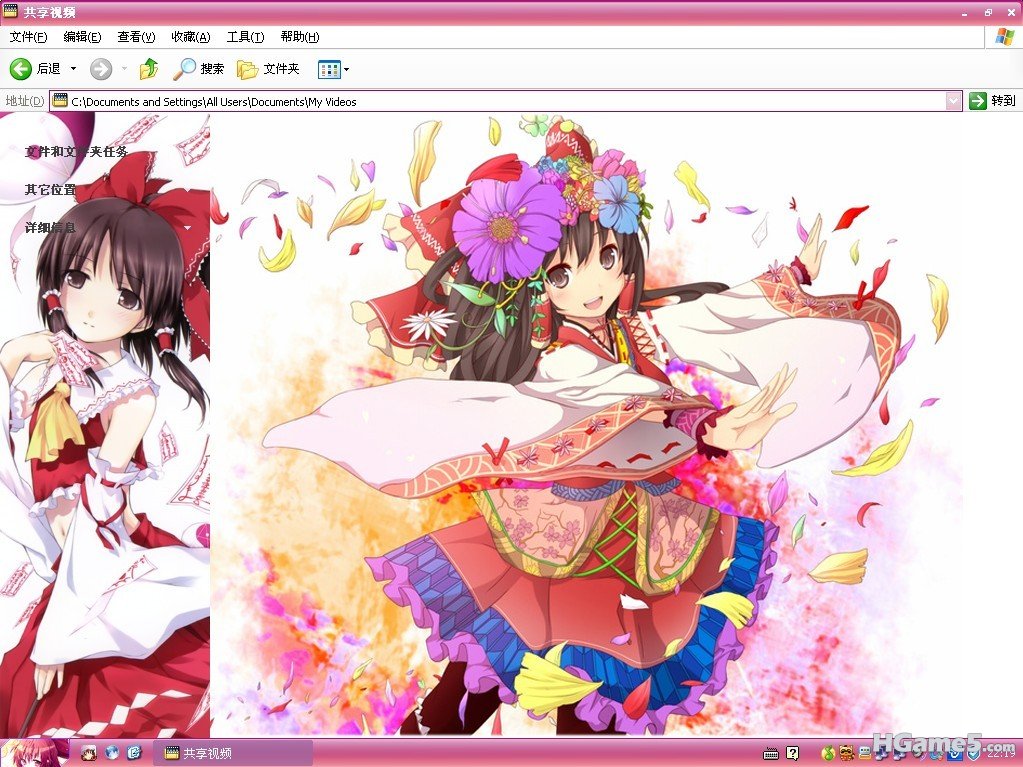Toggle the Folders (文件夹) pane button
Image resolution: width=1023 pixels, height=767 pixels.
pos(268,68)
